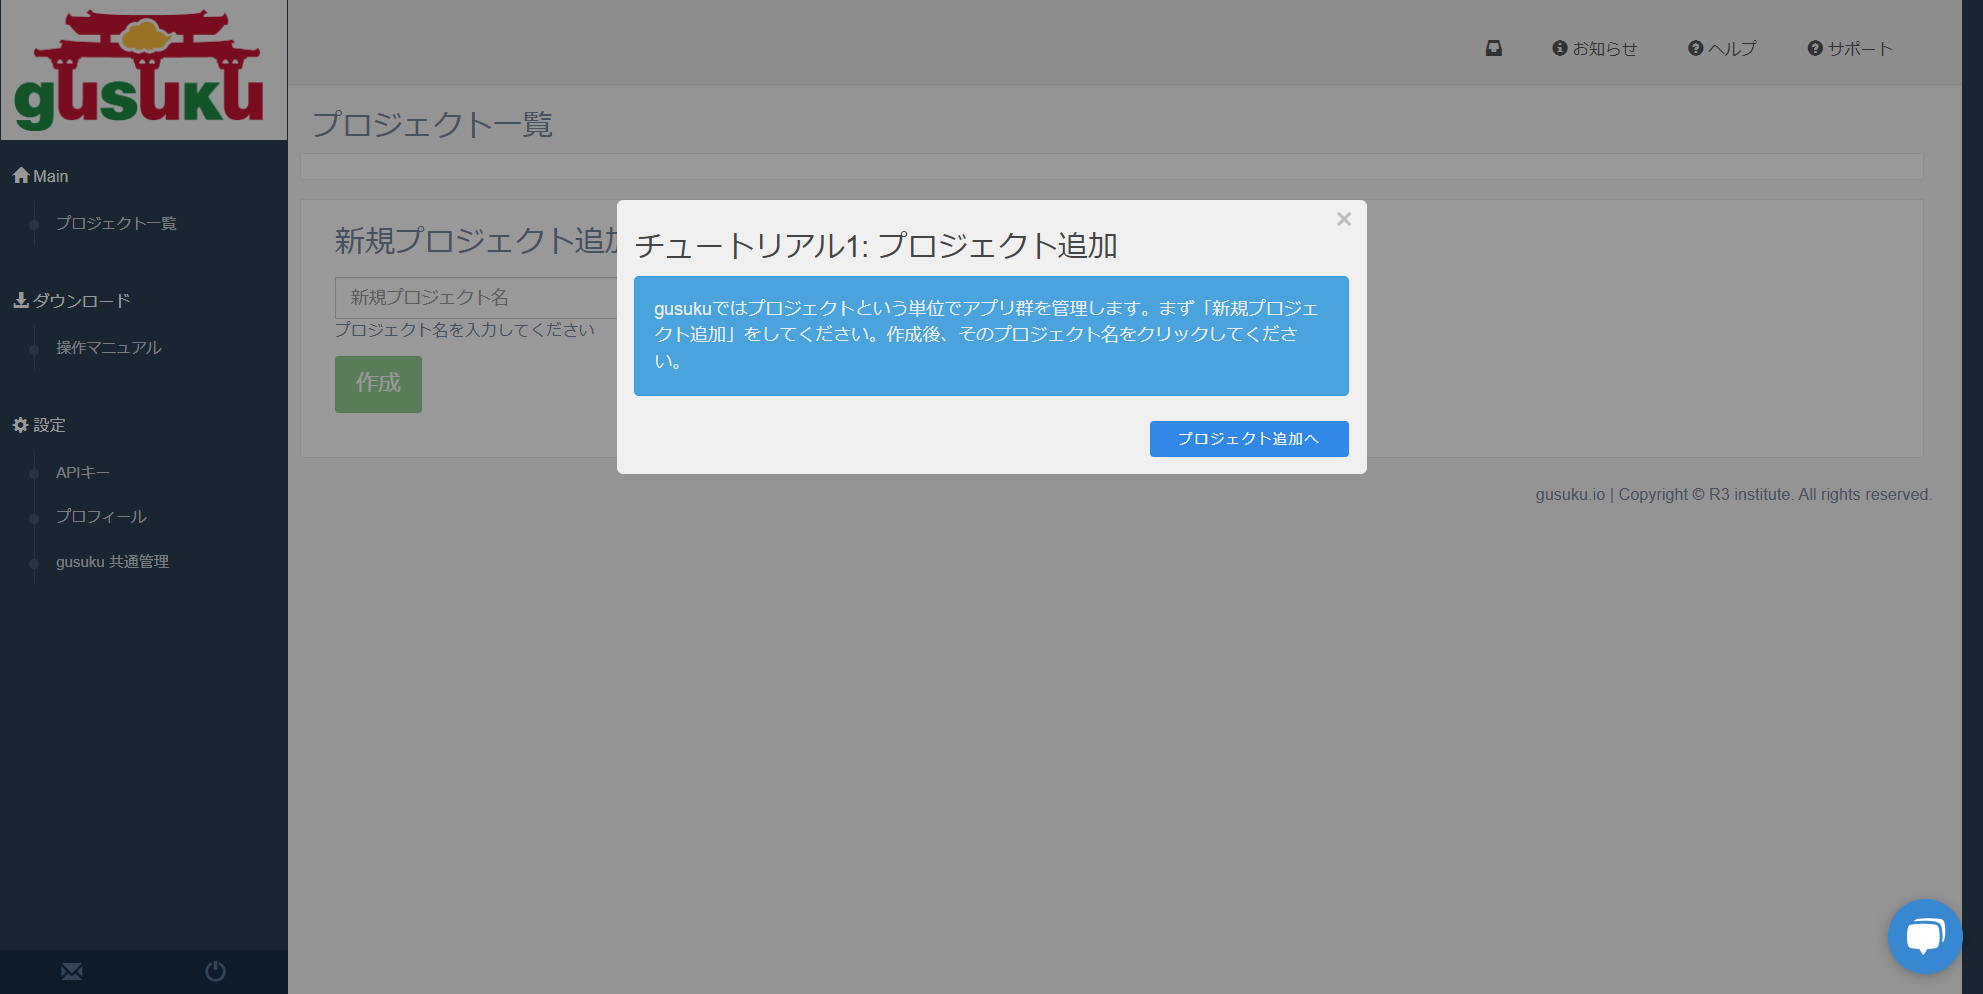The image size is (1983, 994).
Task: Focus the 新規プロジェクト名 input field
Action: tap(476, 298)
